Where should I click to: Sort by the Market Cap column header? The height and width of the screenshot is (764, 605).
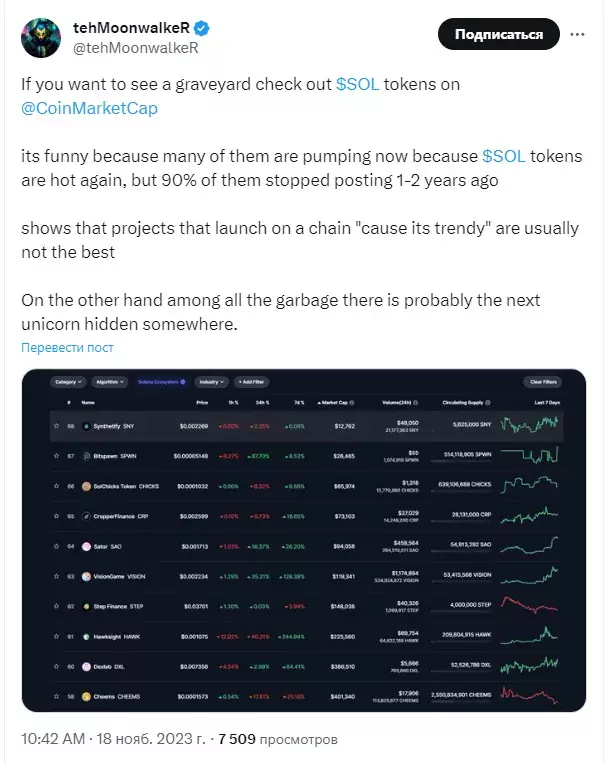tap(336, 403)
